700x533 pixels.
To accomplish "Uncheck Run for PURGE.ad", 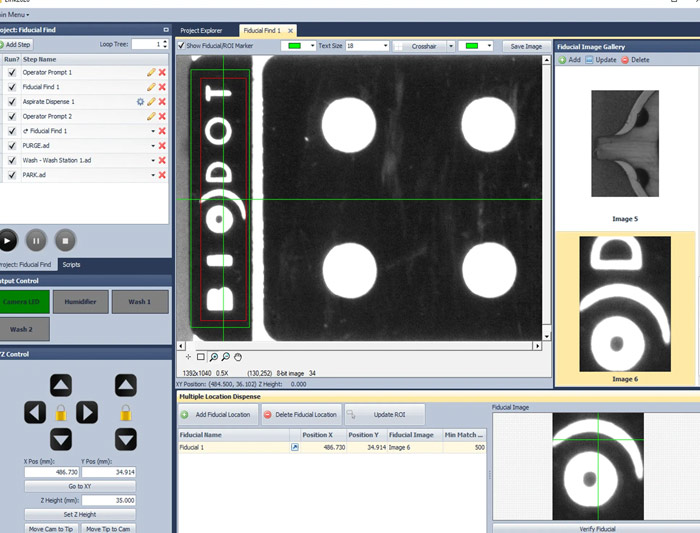I will pyautogui.click(x=12, y=146).
